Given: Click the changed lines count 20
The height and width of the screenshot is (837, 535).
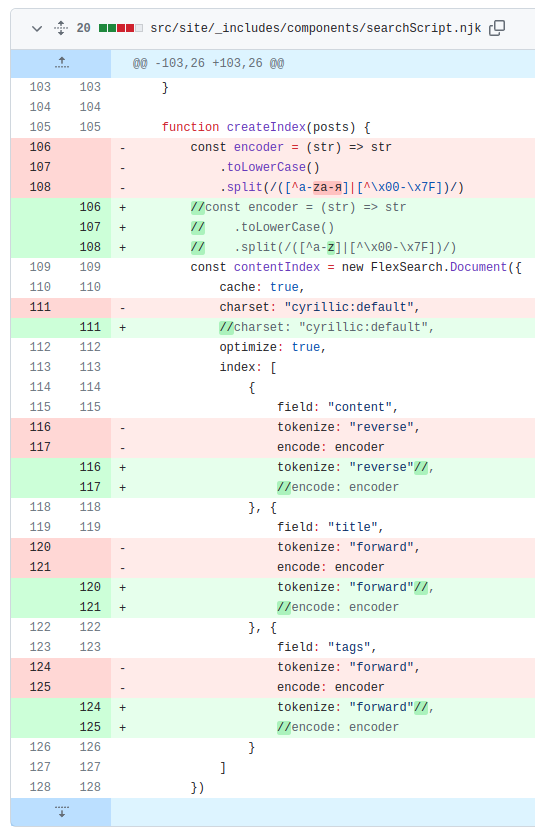Looking at the screenshot, I should pos(83,28).
